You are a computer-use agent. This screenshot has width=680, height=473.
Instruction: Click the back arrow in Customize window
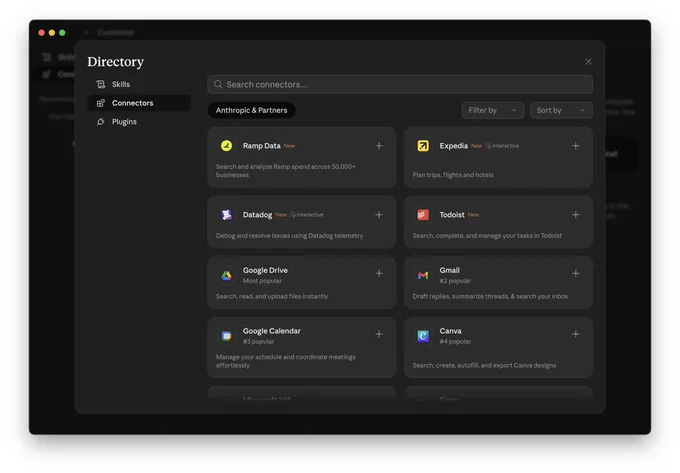(87, 32)
